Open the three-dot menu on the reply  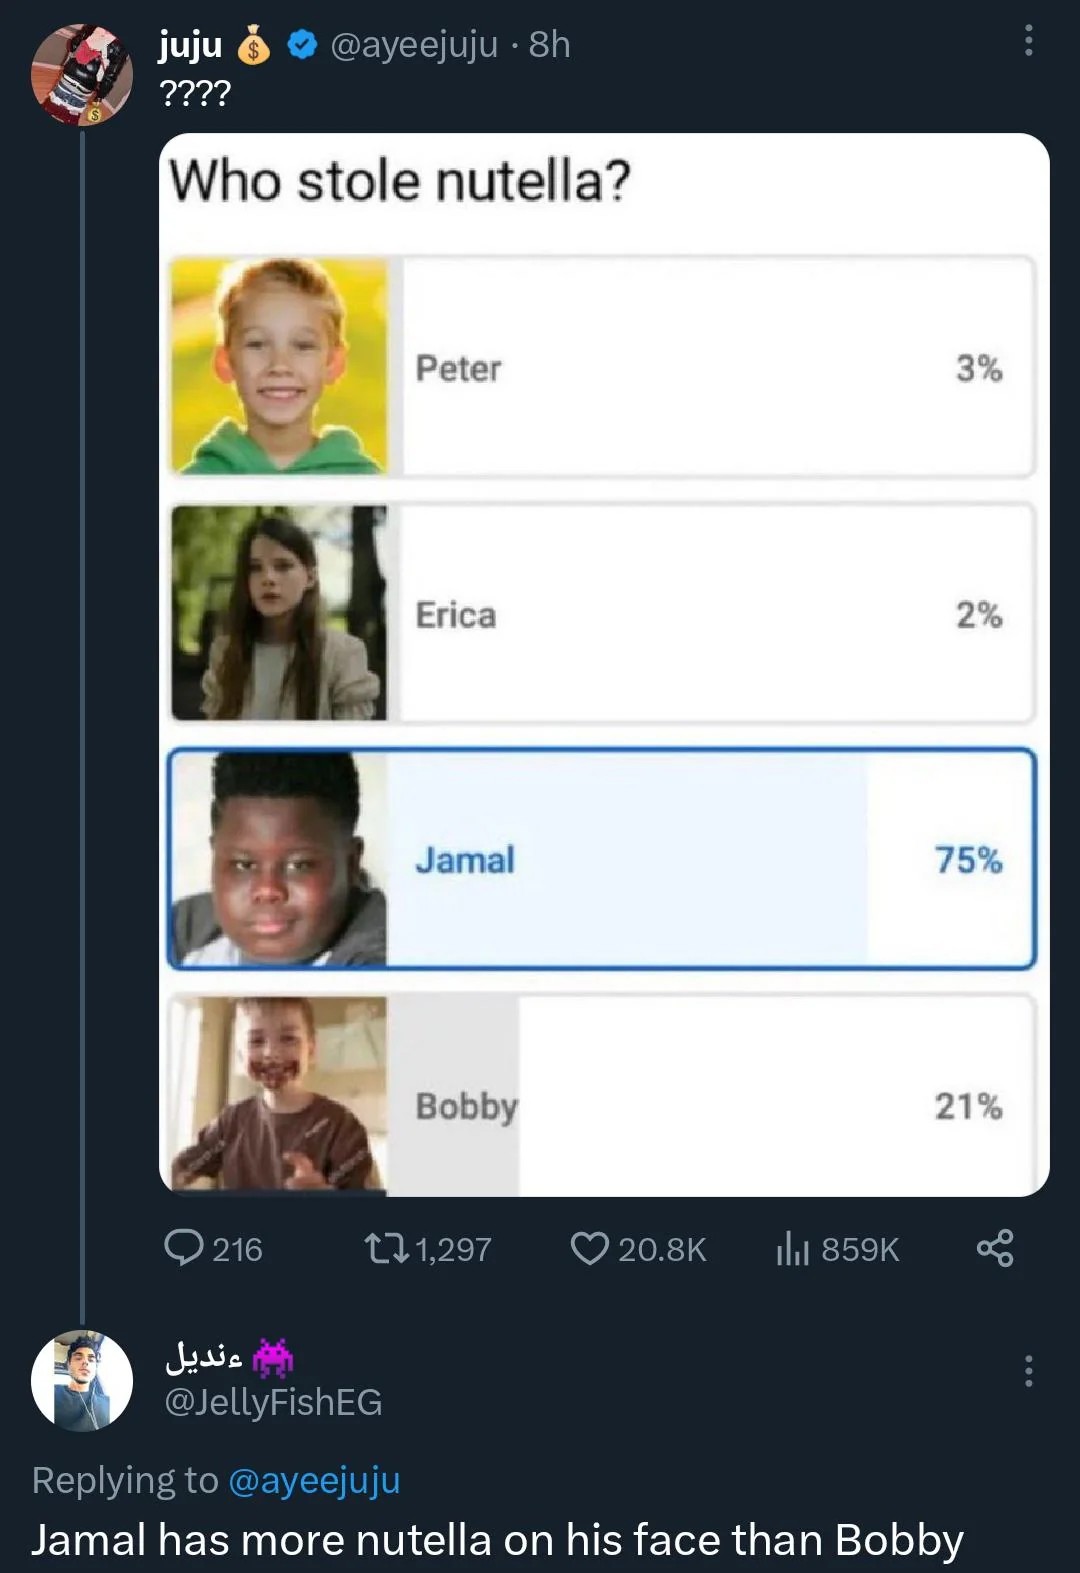coord(1029,1371)
